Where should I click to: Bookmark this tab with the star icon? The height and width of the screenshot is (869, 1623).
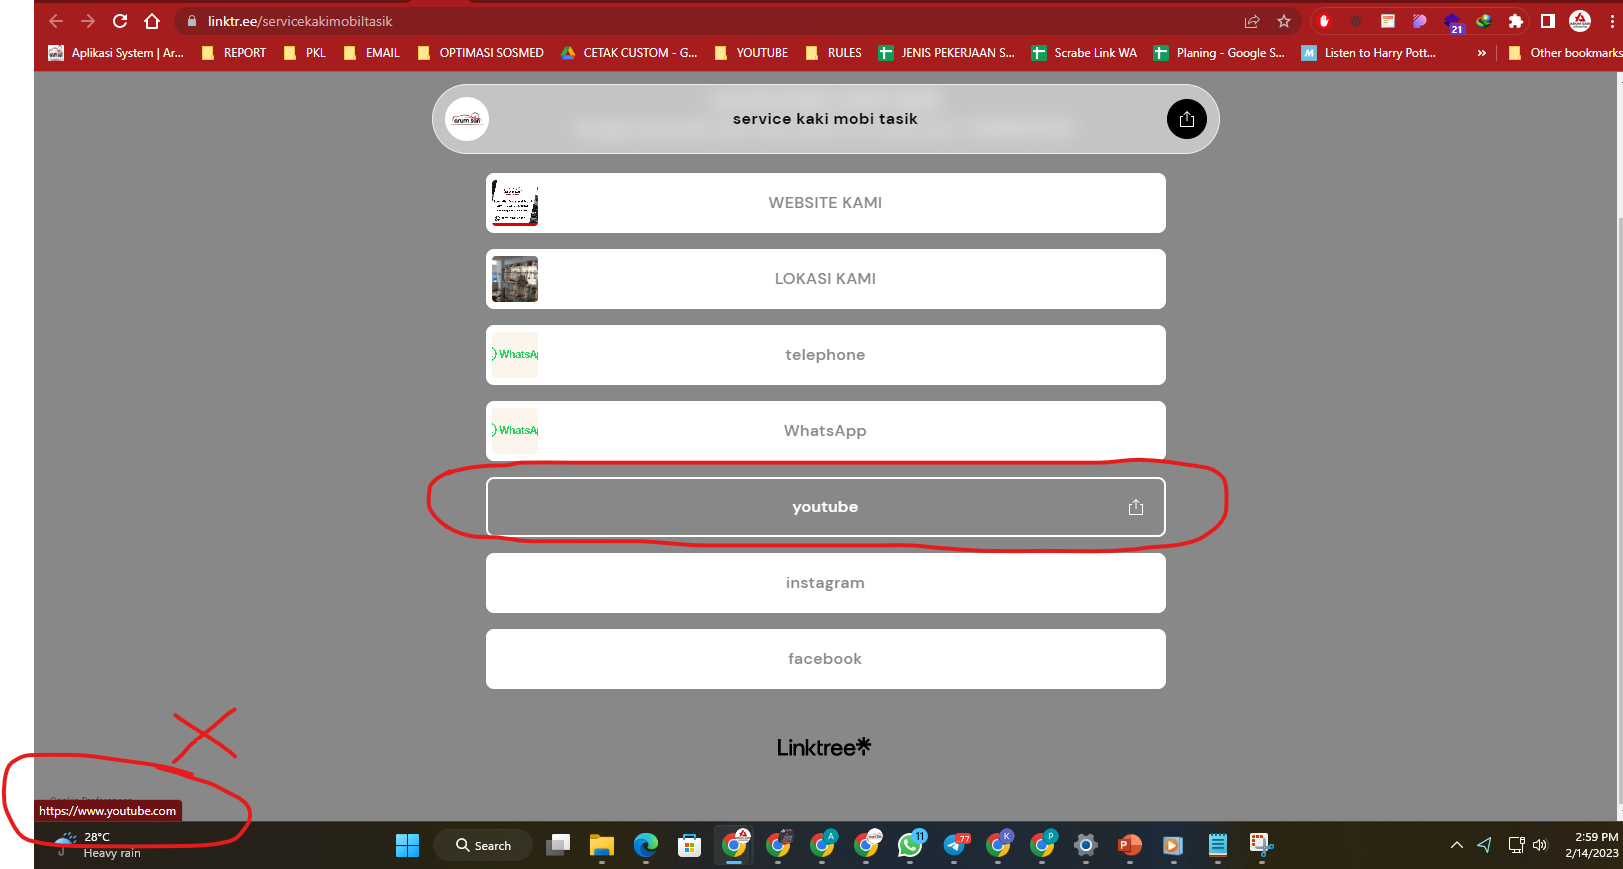point(1284,21)
